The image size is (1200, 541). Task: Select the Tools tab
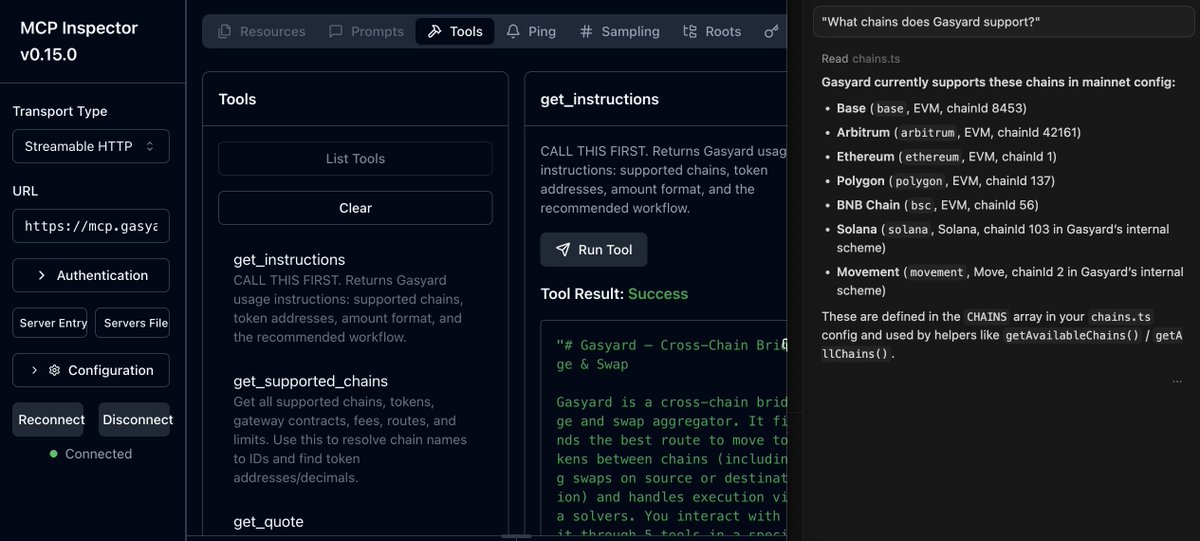pyautogui.click(x=455, y=31)
